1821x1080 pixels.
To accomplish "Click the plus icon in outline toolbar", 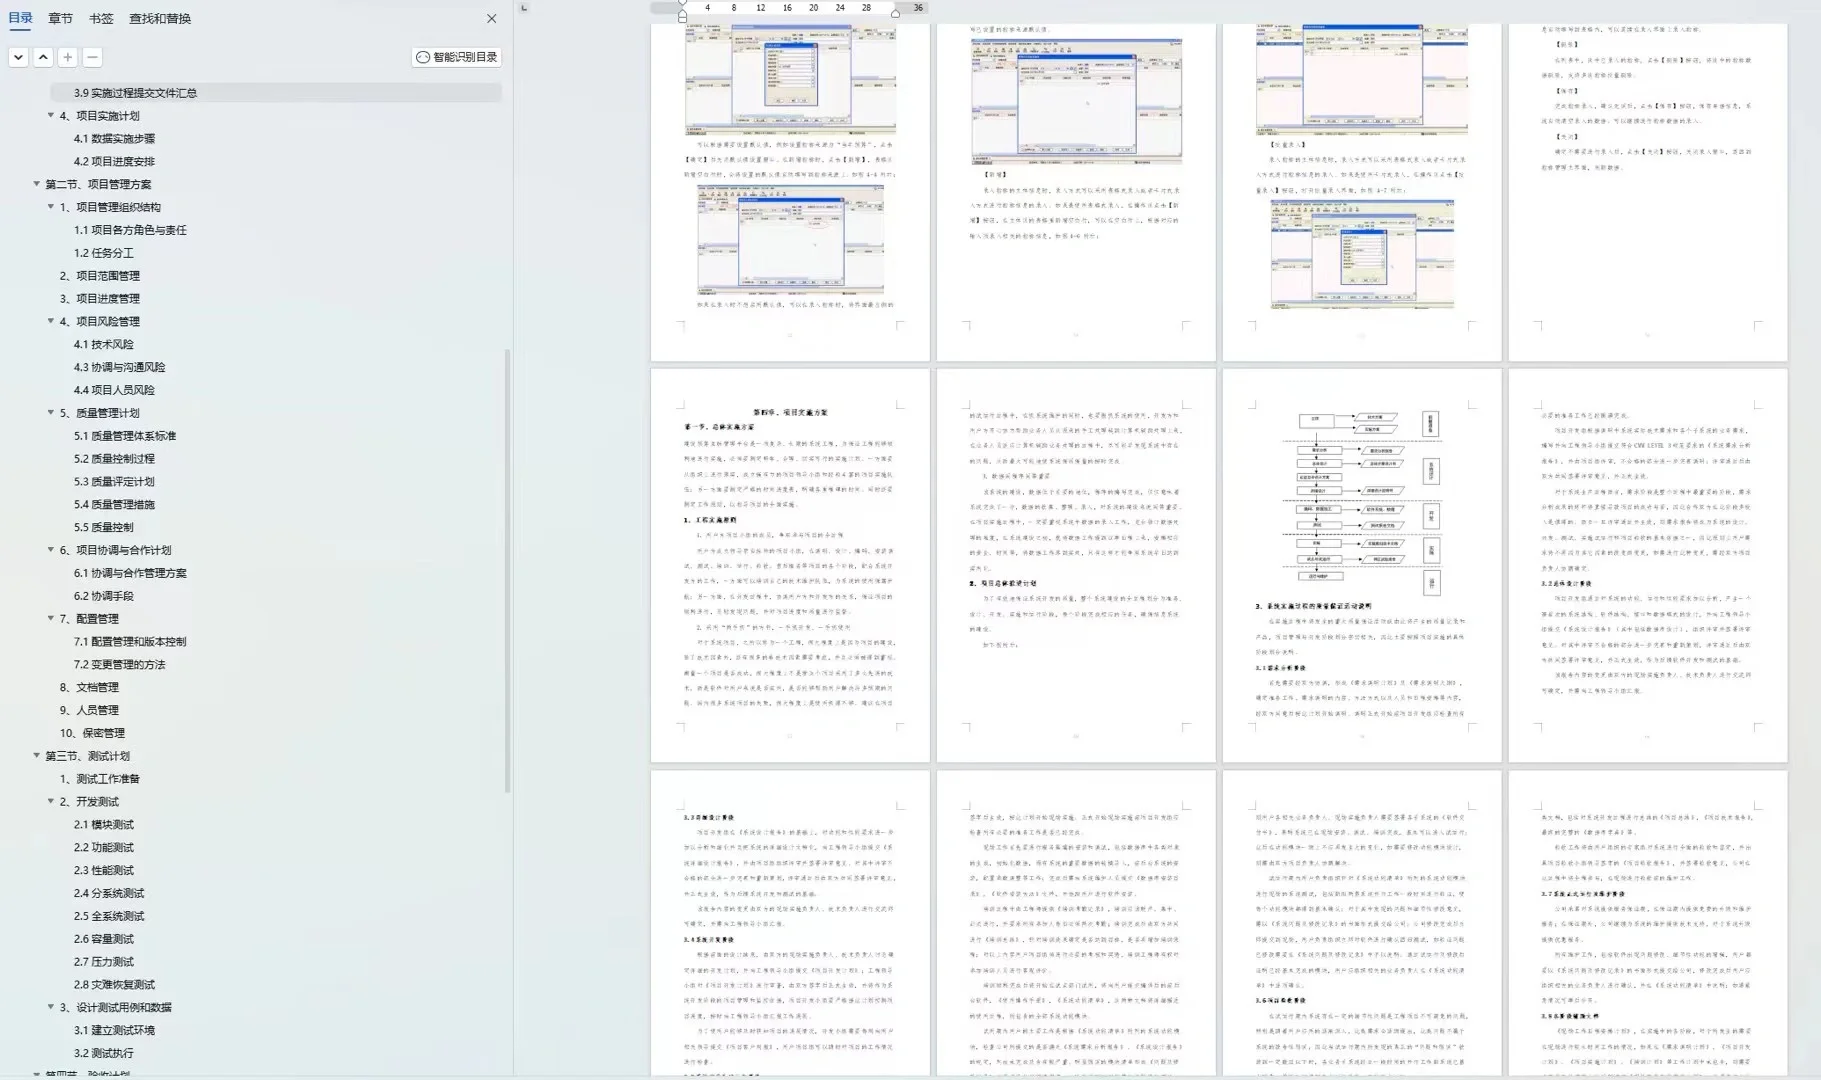I will click(x=68, y=57).
